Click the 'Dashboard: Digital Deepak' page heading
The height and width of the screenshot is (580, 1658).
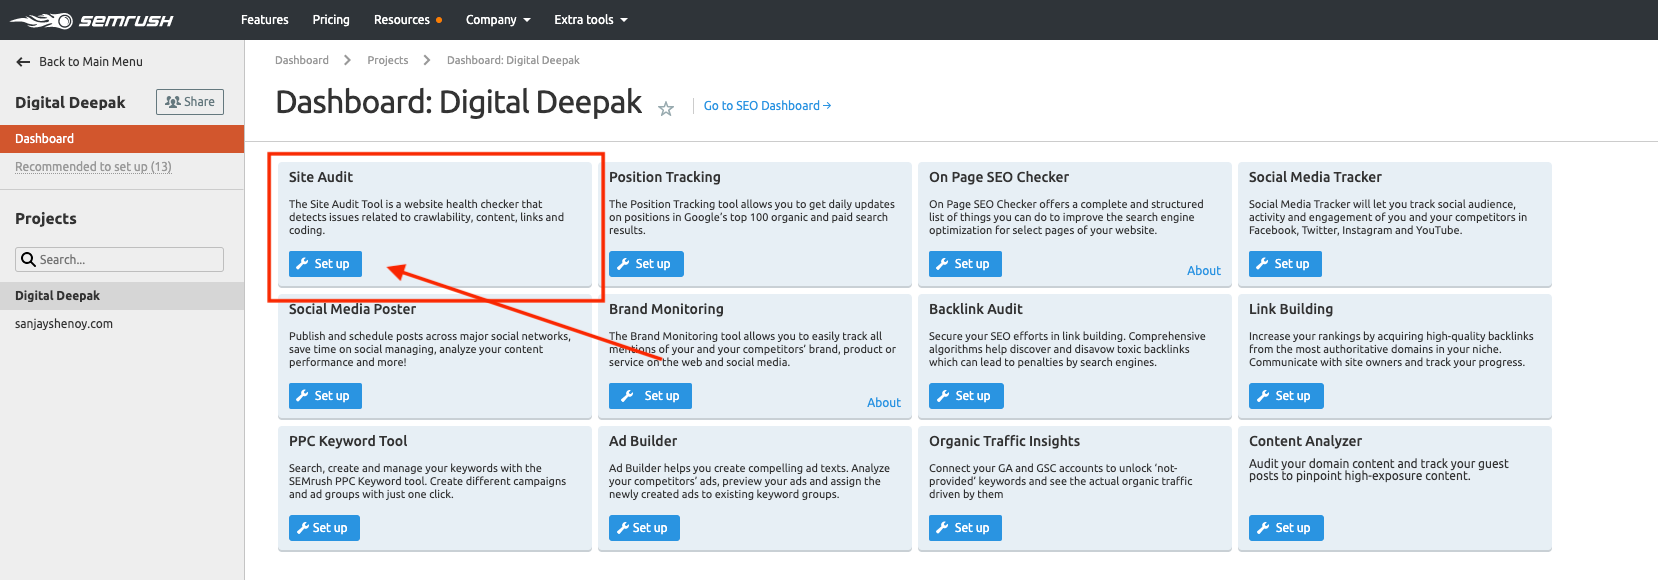tap(459, 102)
